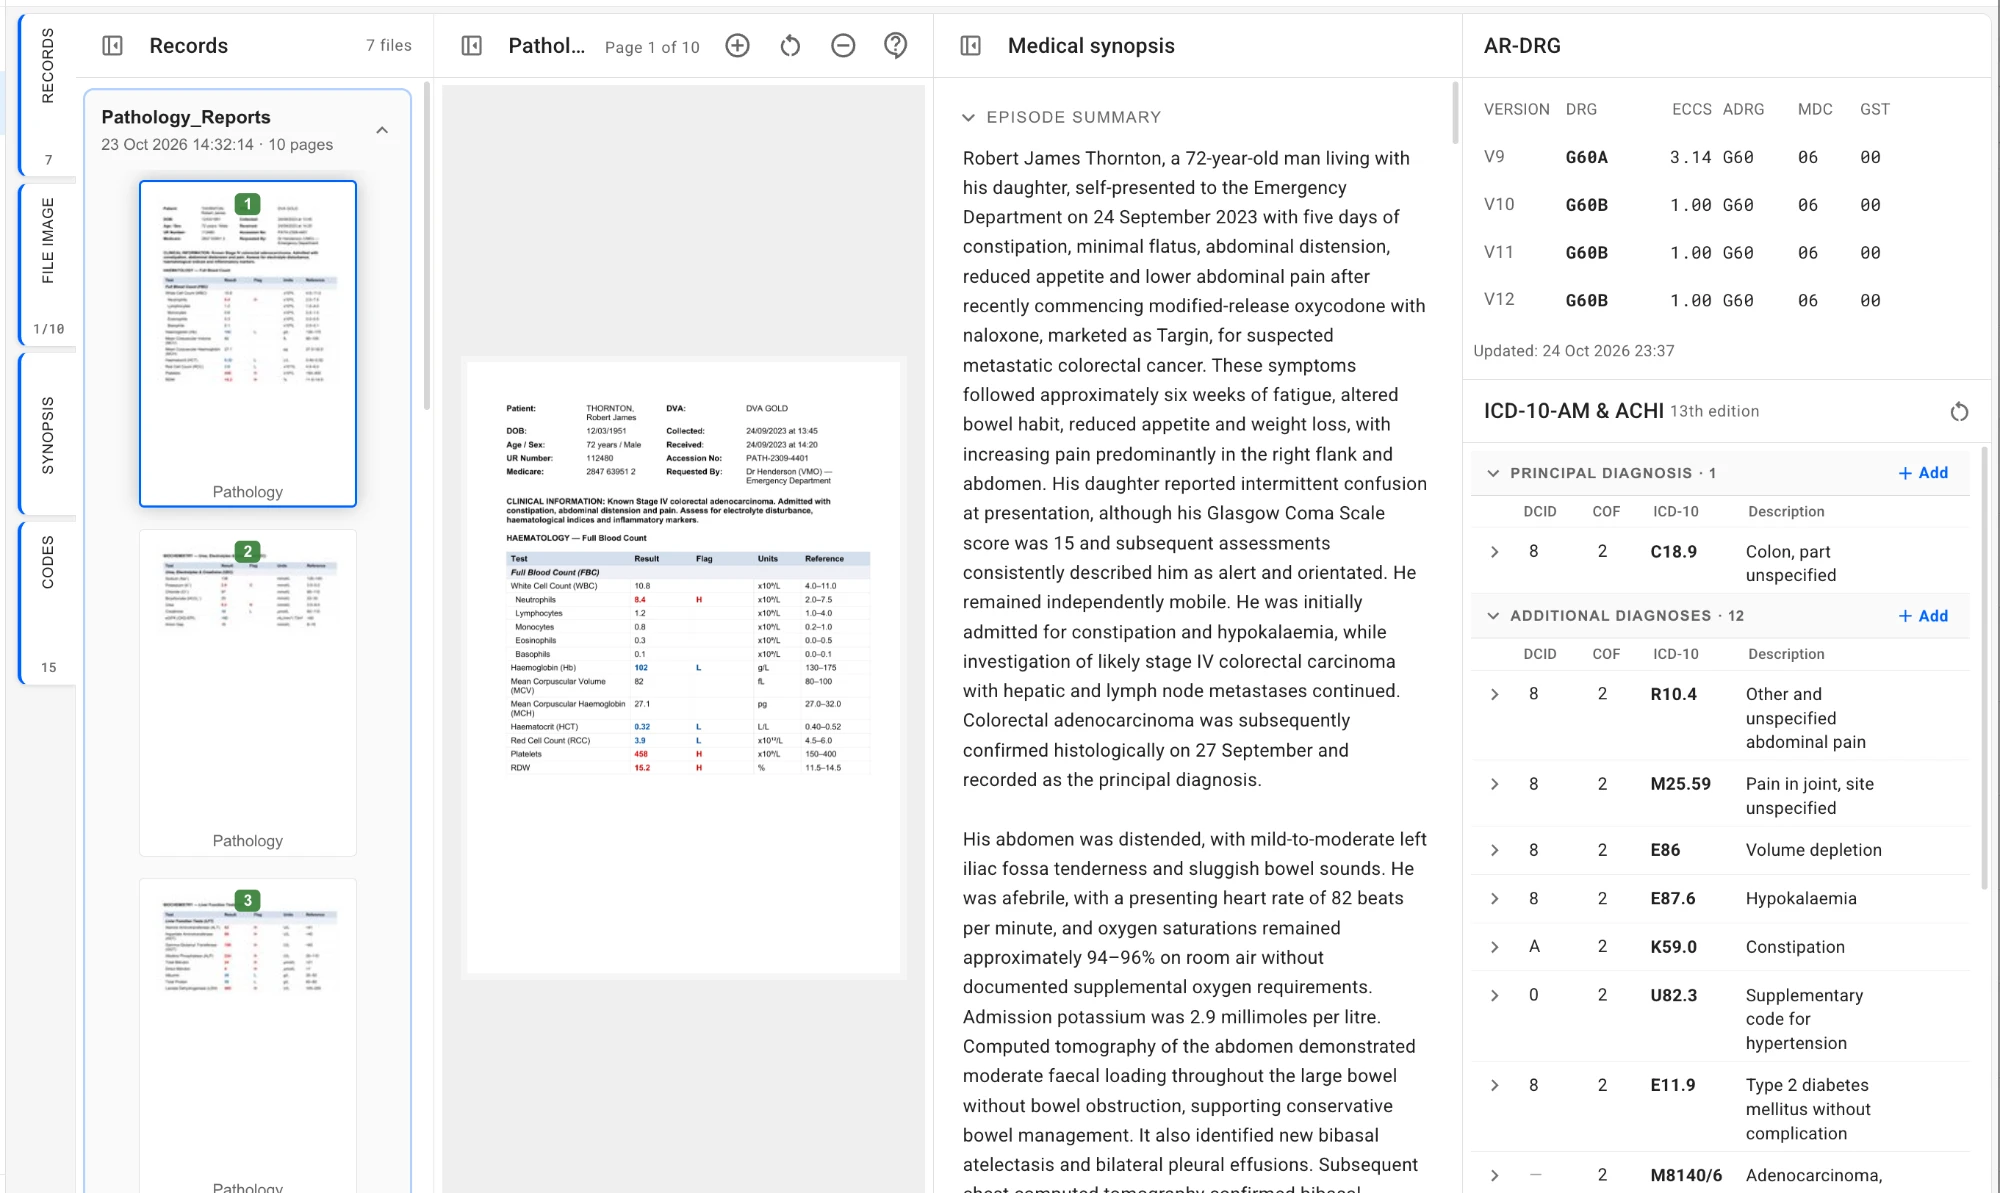This screenshot has height=1193, width=2000.
Task: Click the 'Page 1 of 10' indicator
Action: (652, 47)
